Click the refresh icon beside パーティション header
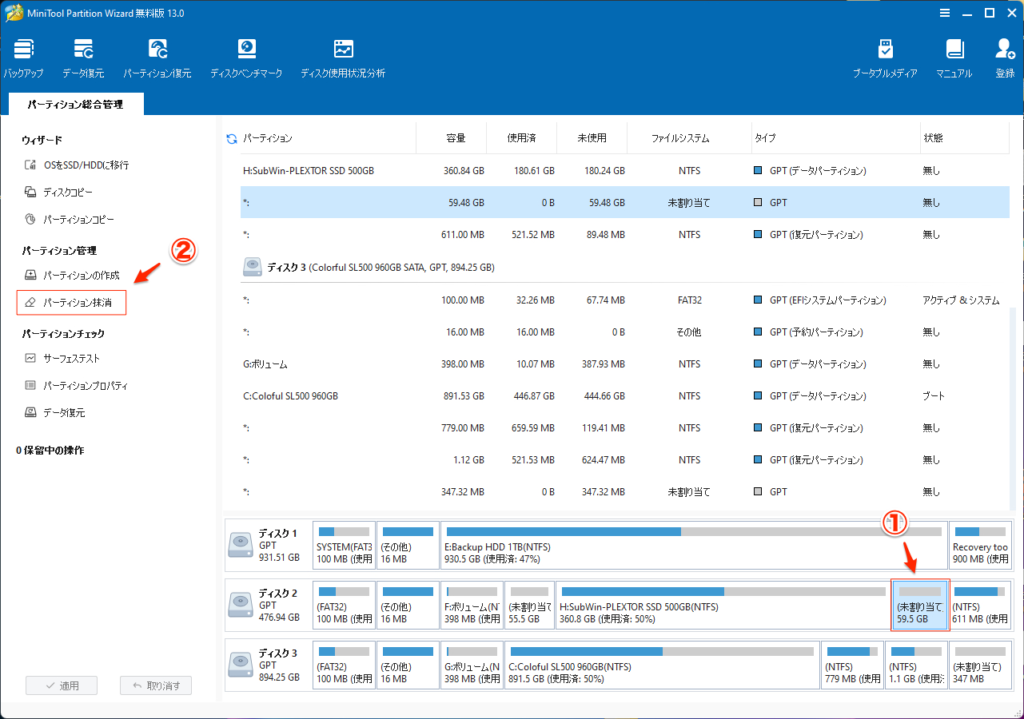 pos(232,138)
